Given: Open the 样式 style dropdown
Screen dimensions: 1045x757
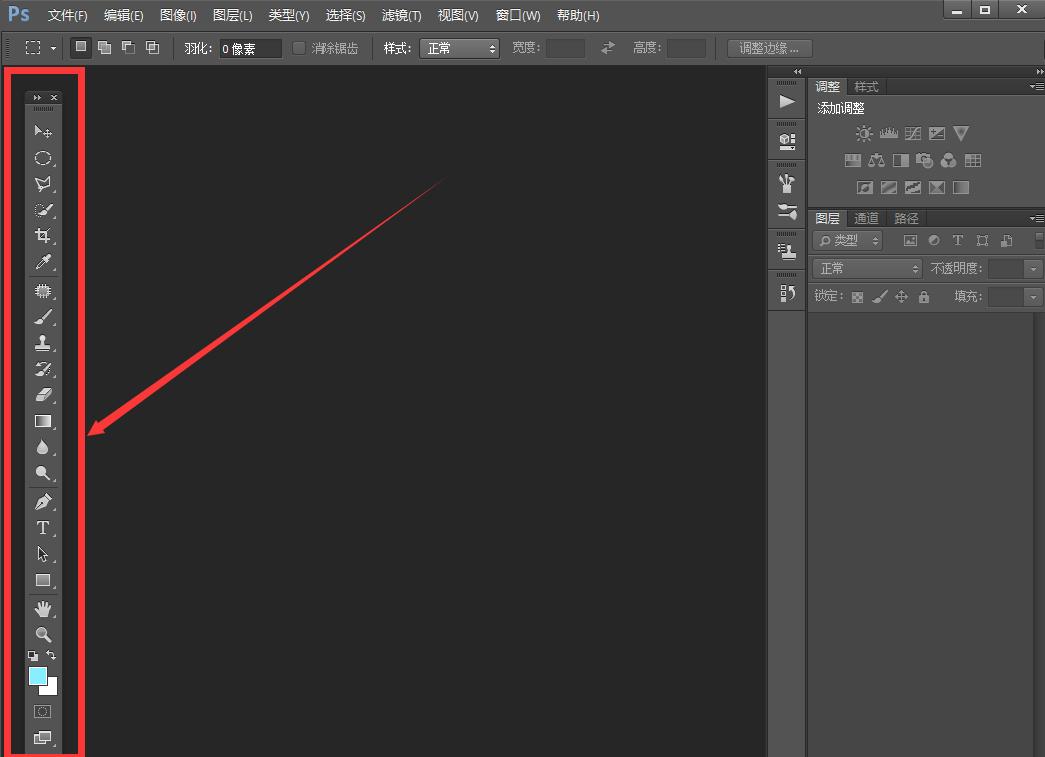Looking at the screenshot, I should pos(459,48).
